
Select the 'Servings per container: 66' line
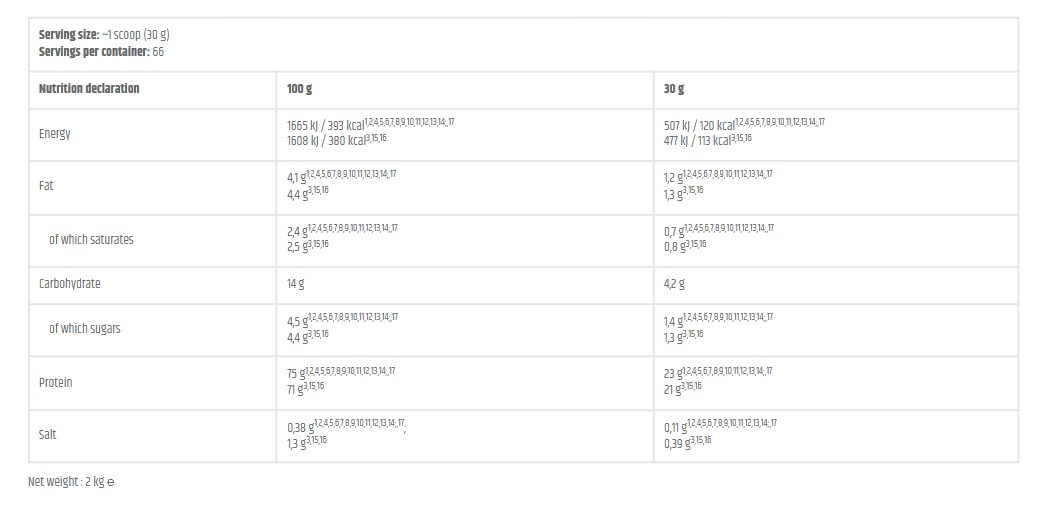tap(101, 51)
